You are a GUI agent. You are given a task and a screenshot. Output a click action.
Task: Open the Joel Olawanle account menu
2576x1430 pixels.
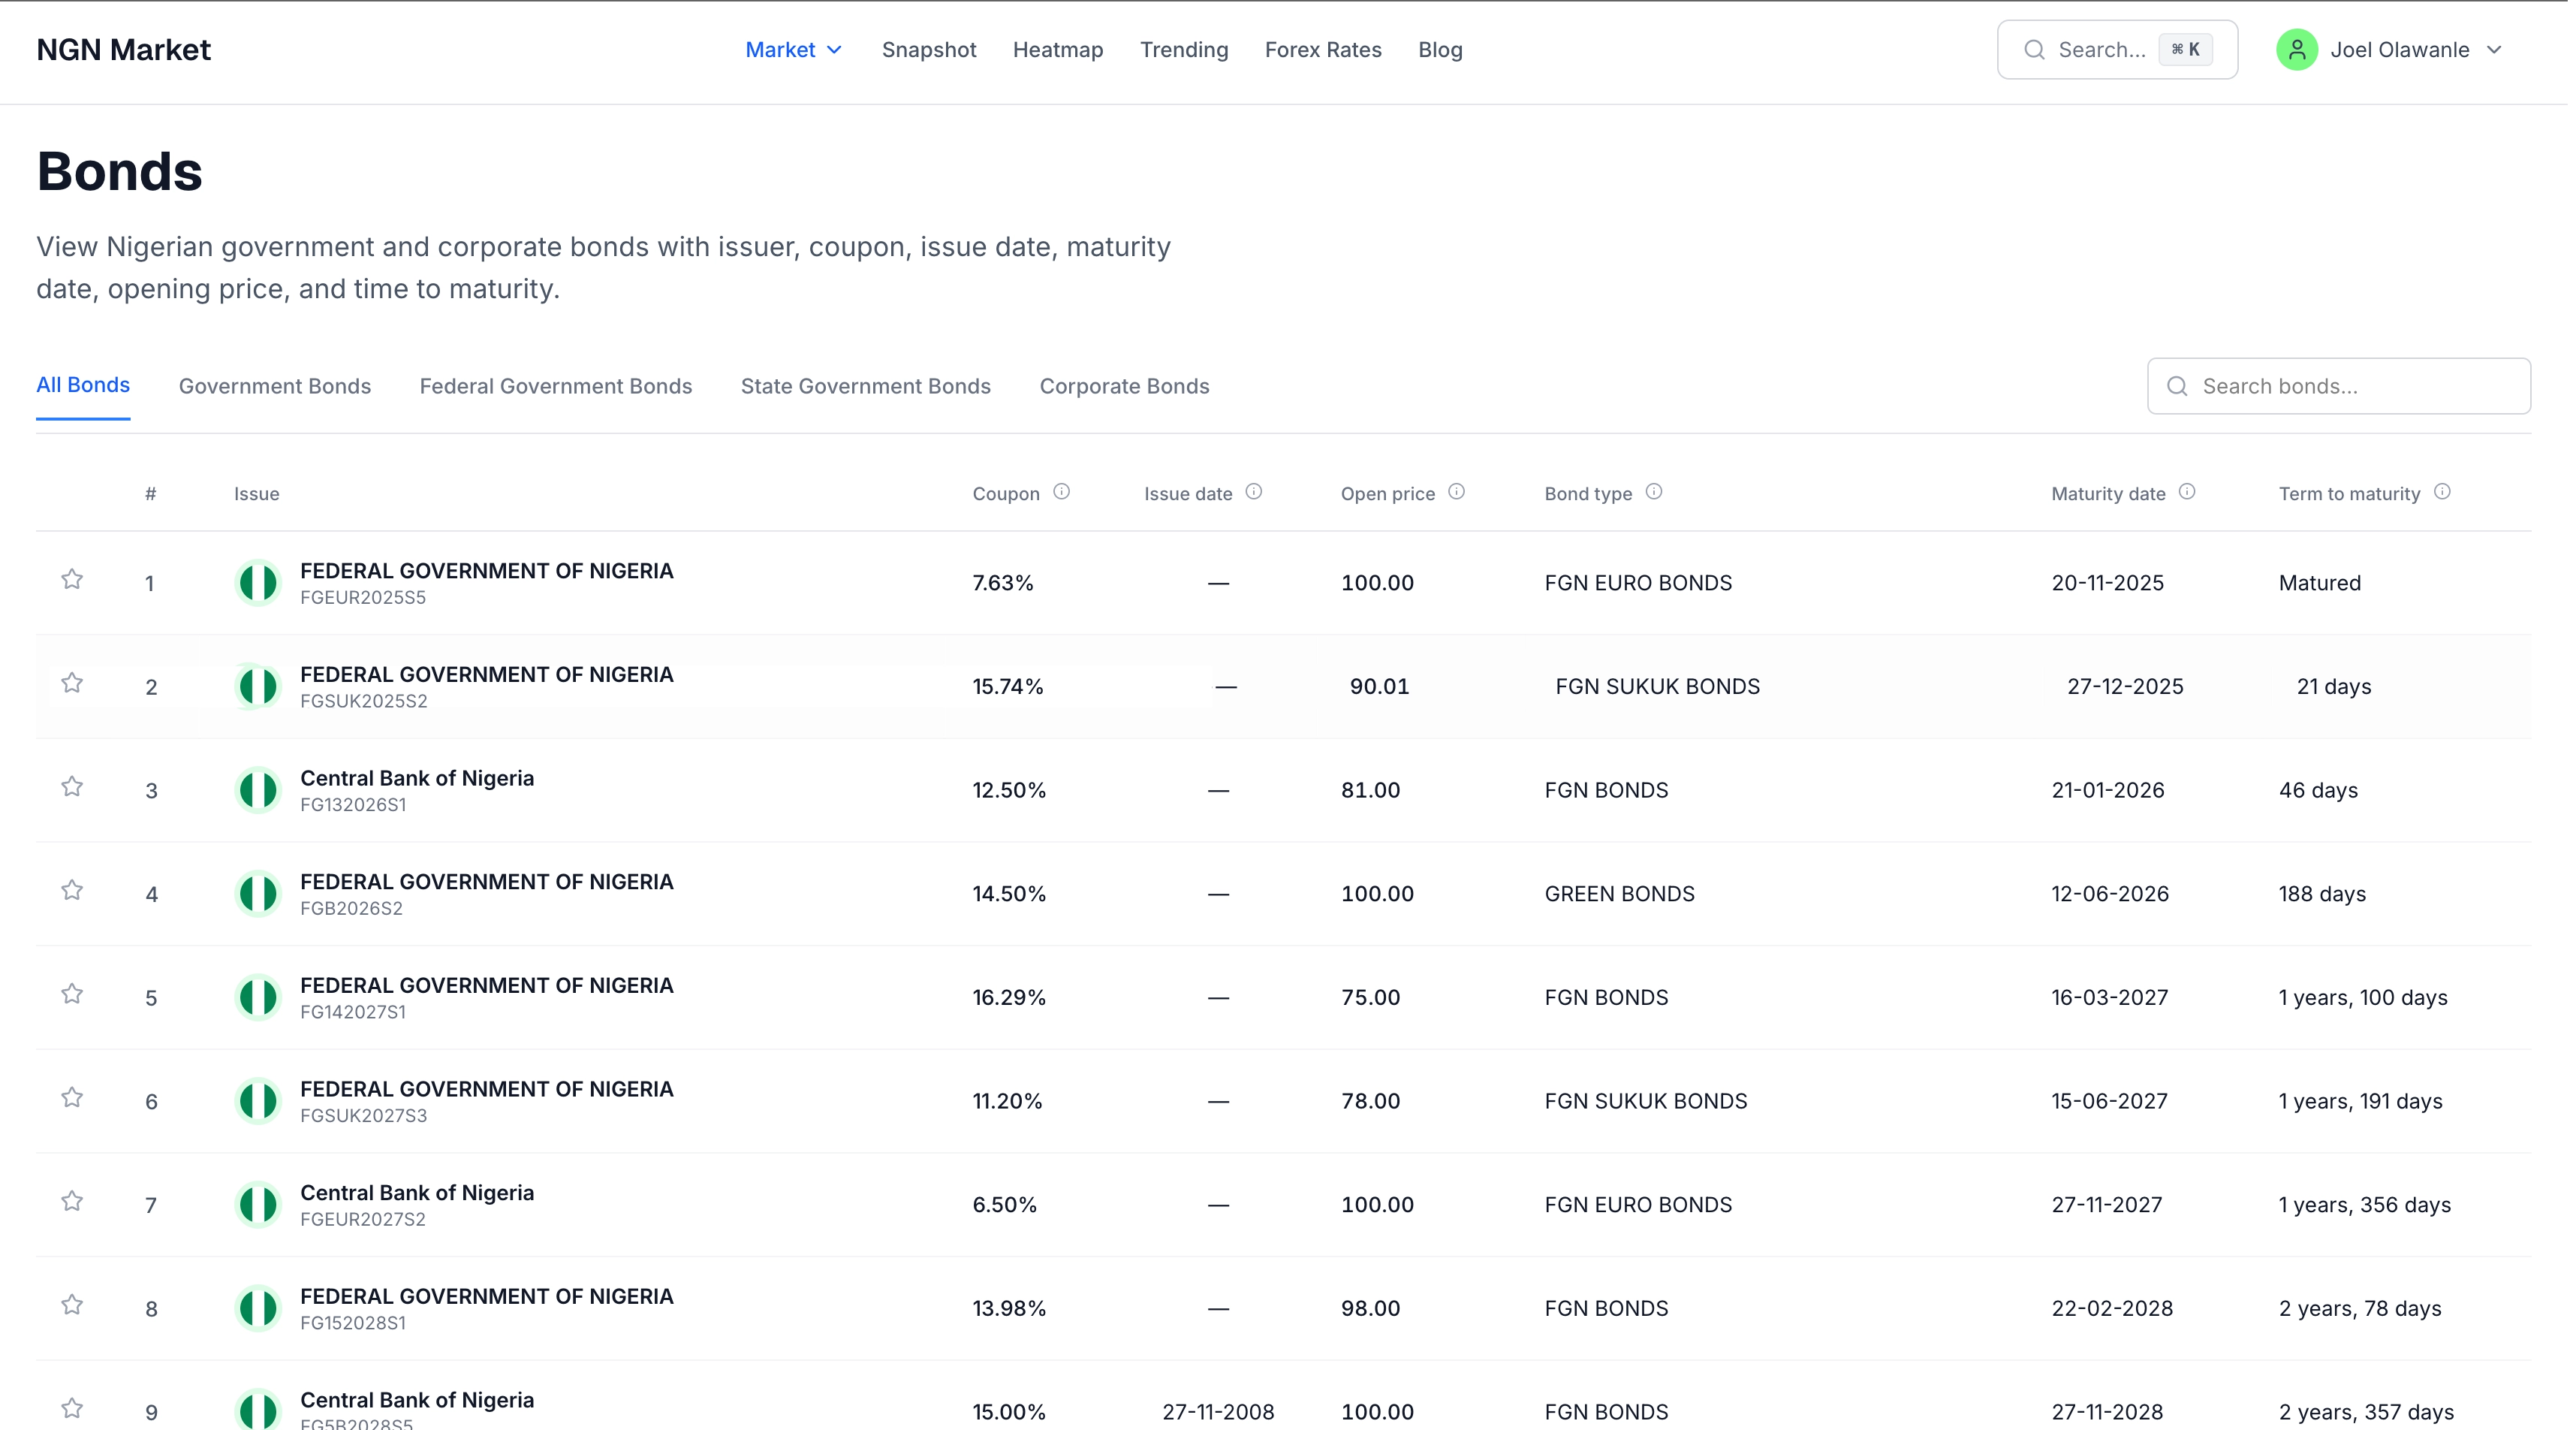click(x=2399, y=50)
